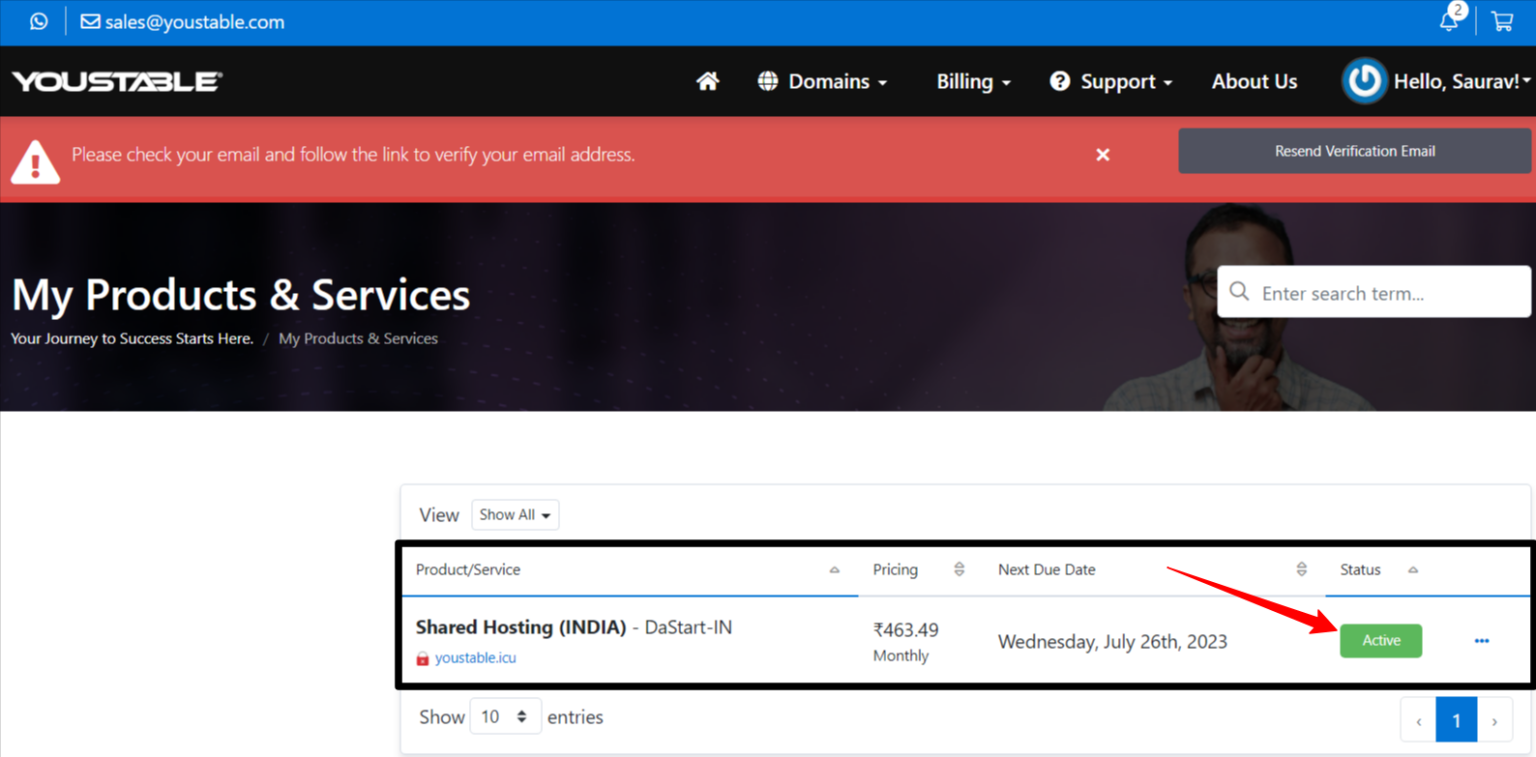Click the magnifier search icon
Viewport: 1536px width, 757px height.
click(1239, 292)
